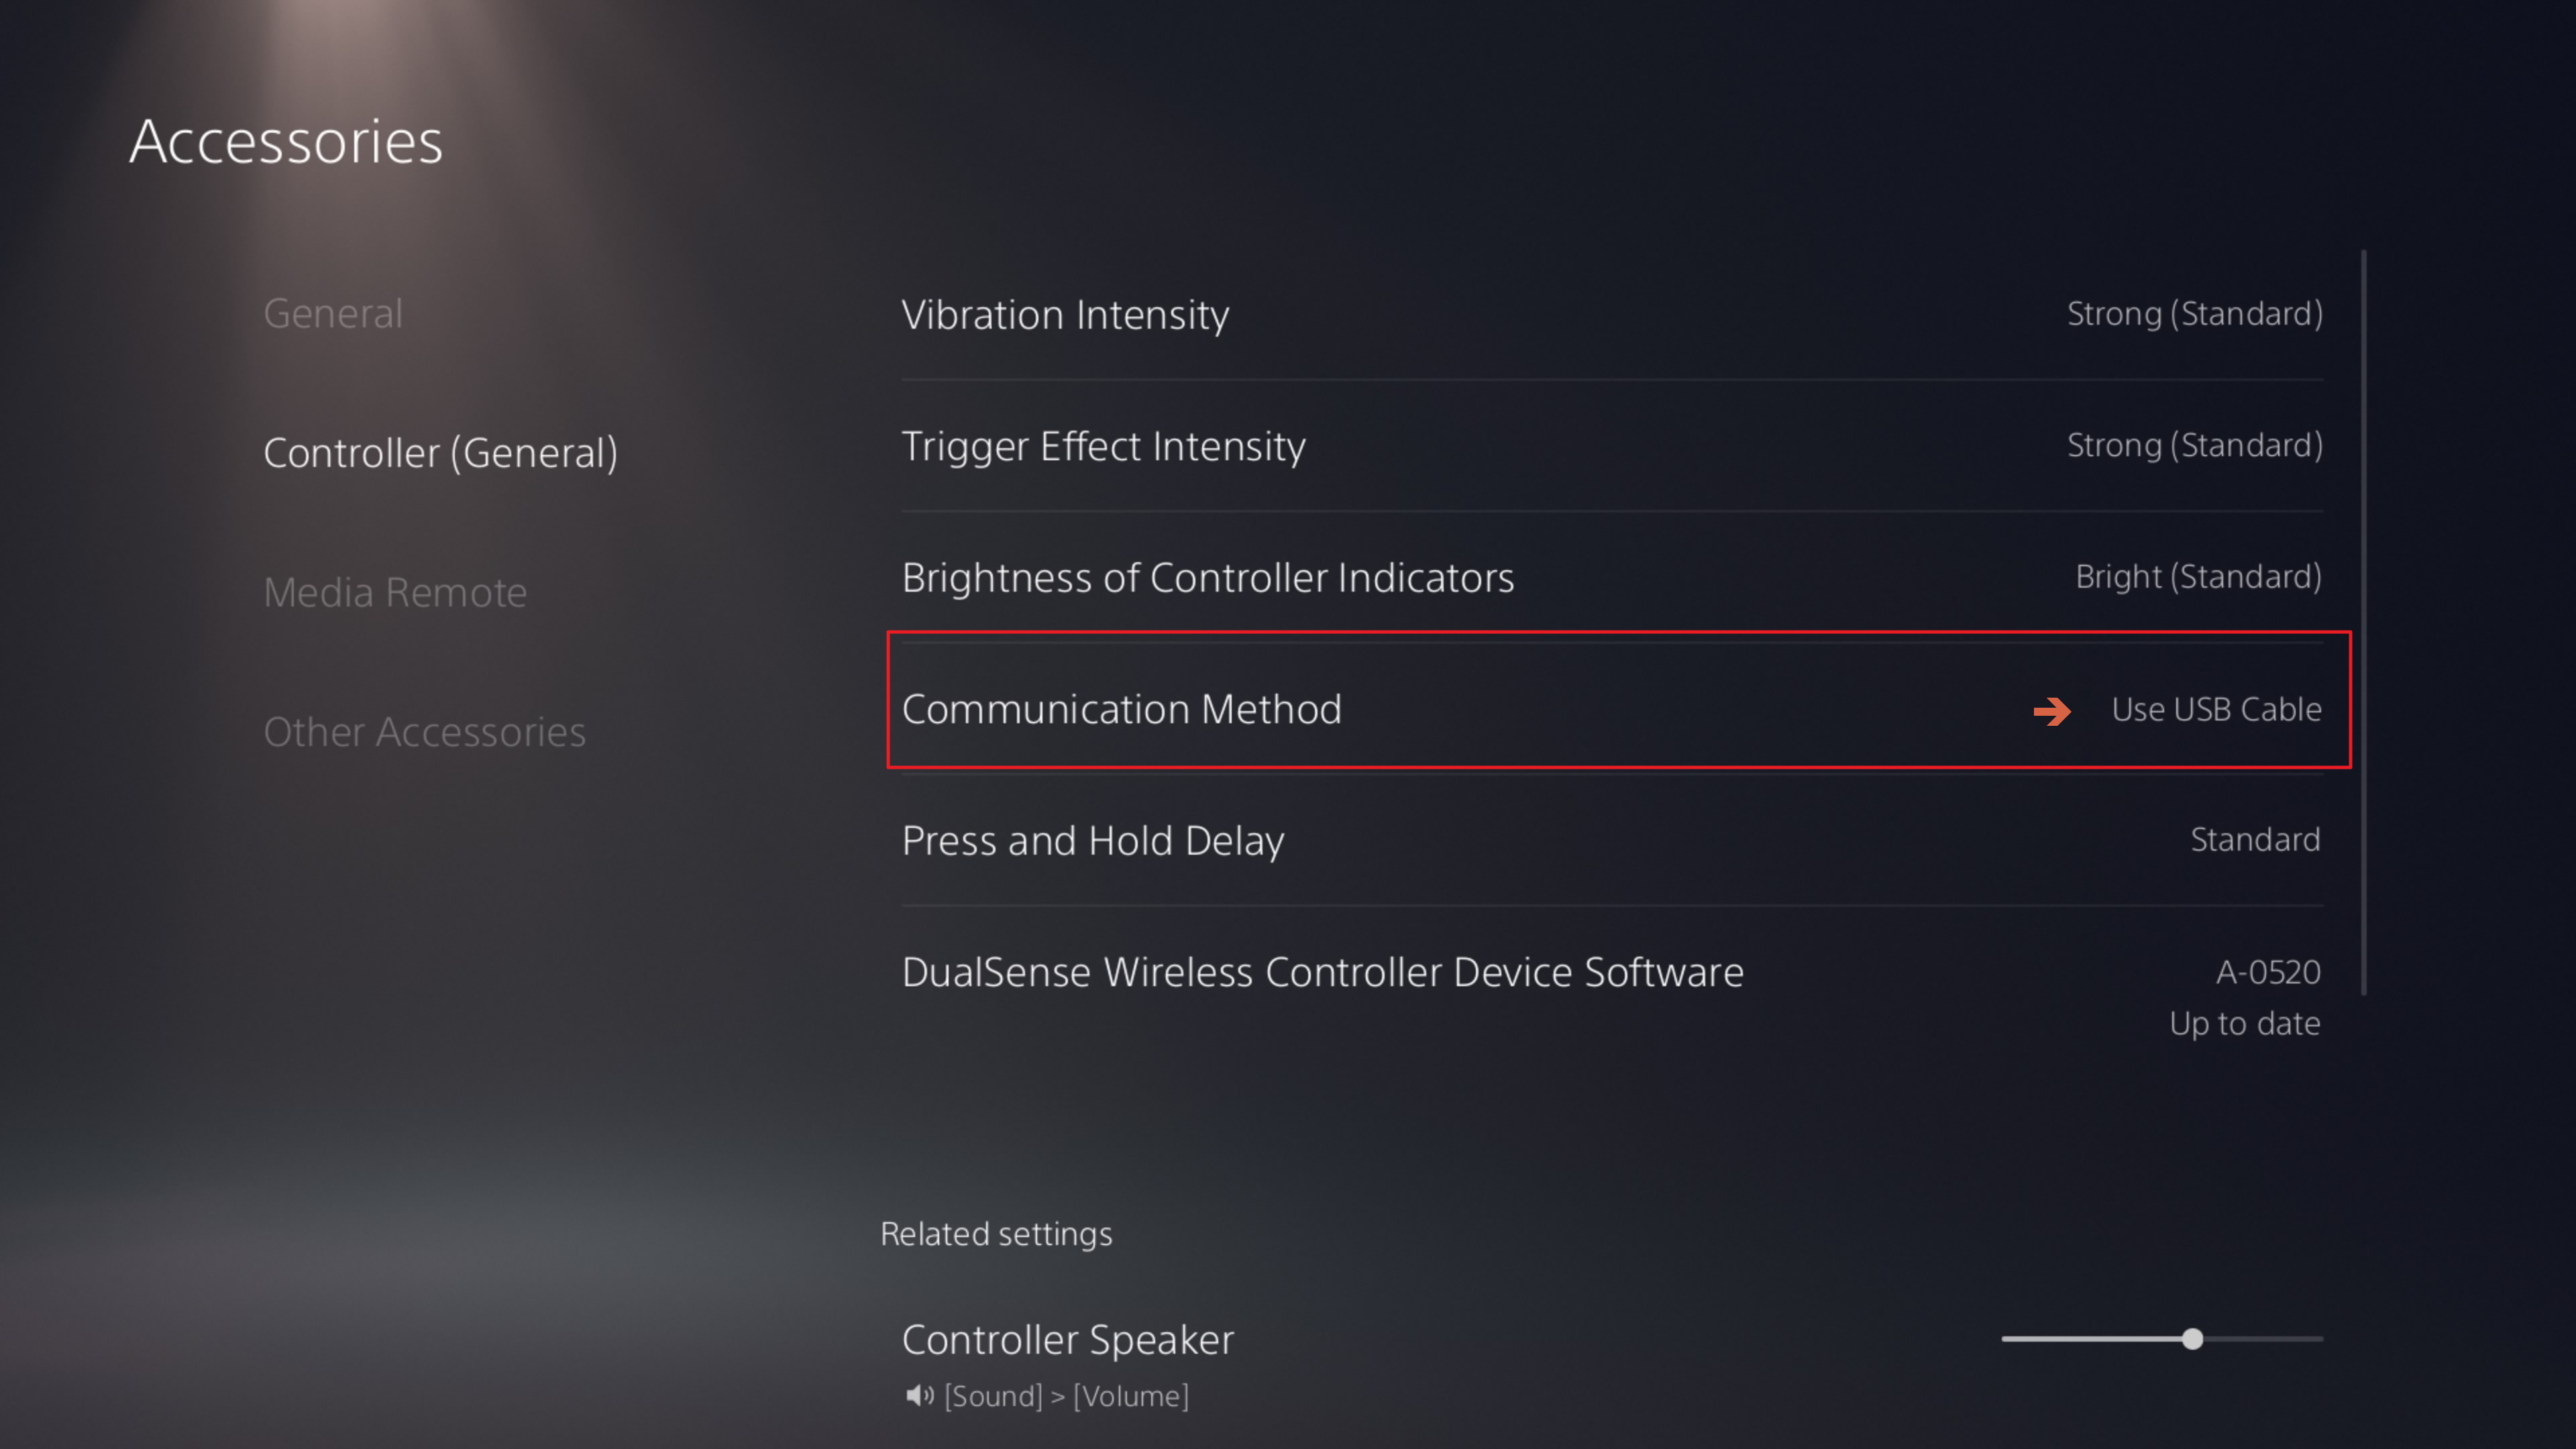
Task: Switch to the Media Remote section
Action: pyautogui.click(x=395, y=592)
